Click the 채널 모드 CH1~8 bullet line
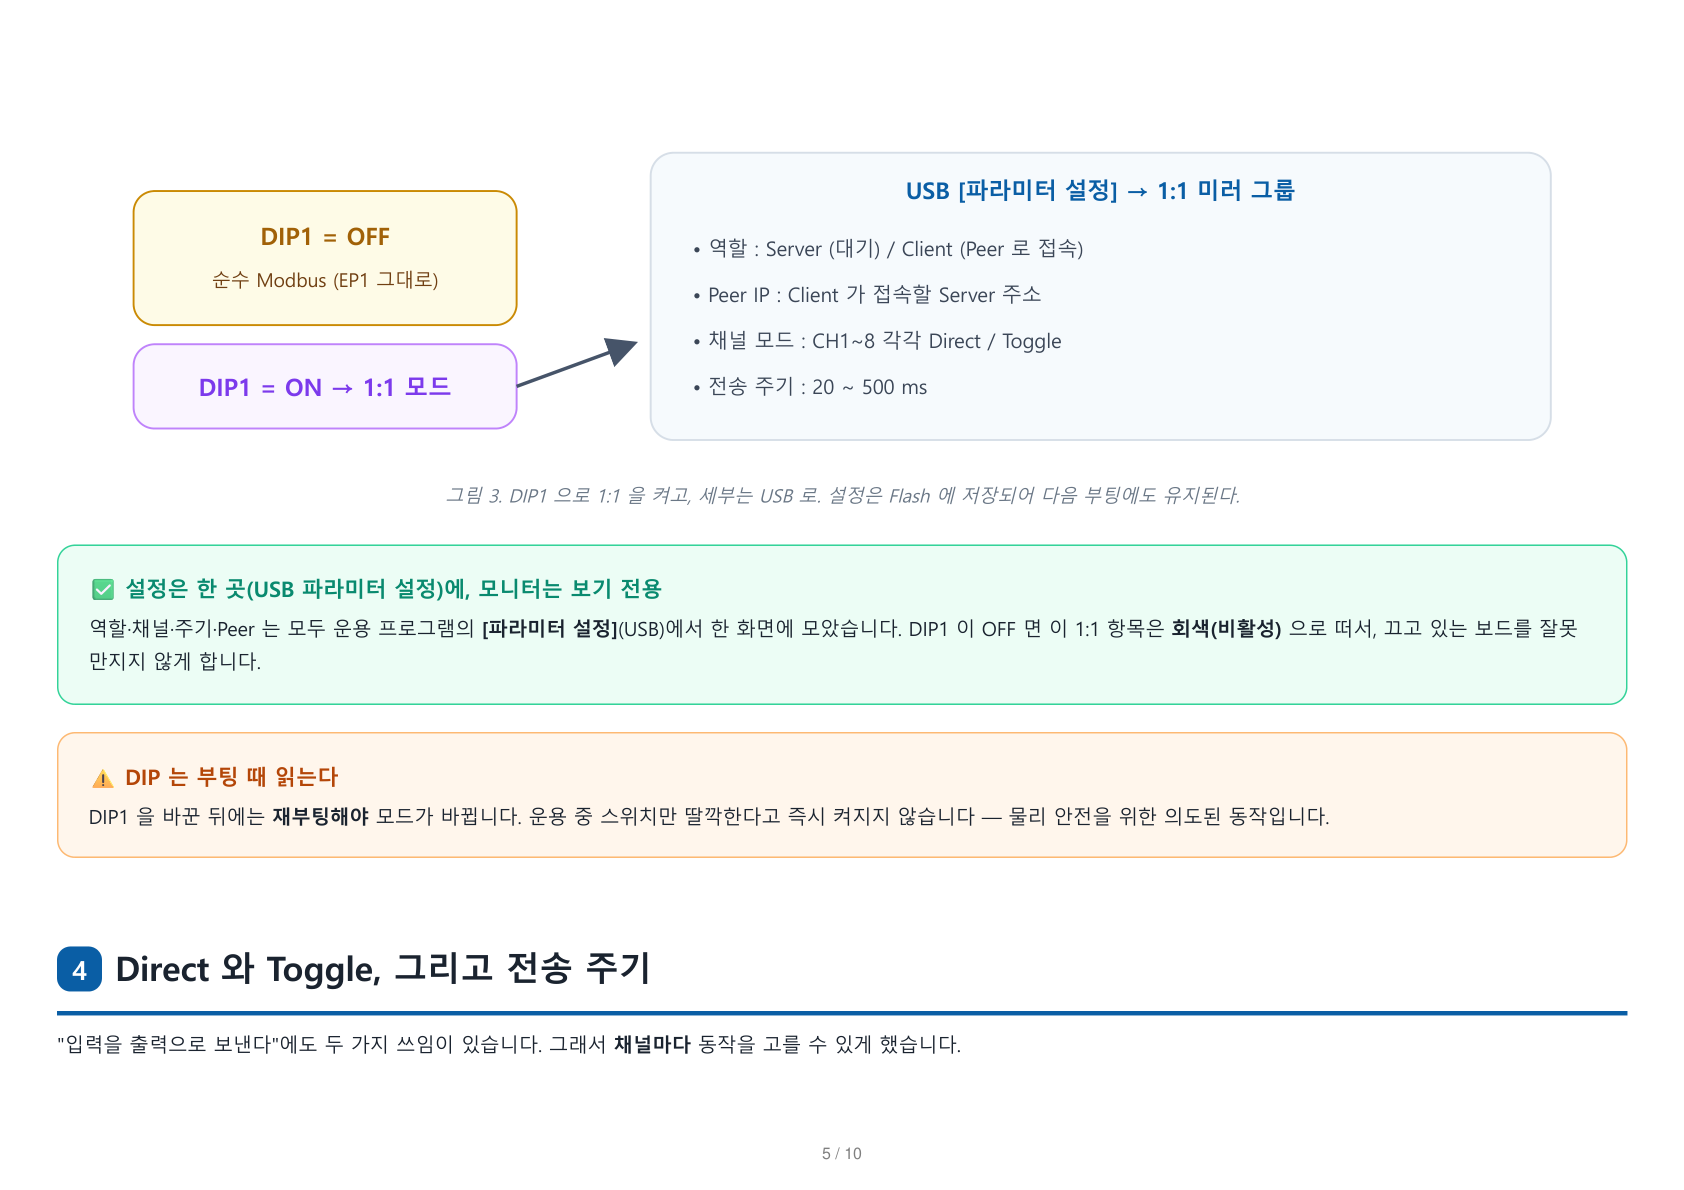Screen dimensions: 1684x1190 pyautogui.click(x=877, y=341)
